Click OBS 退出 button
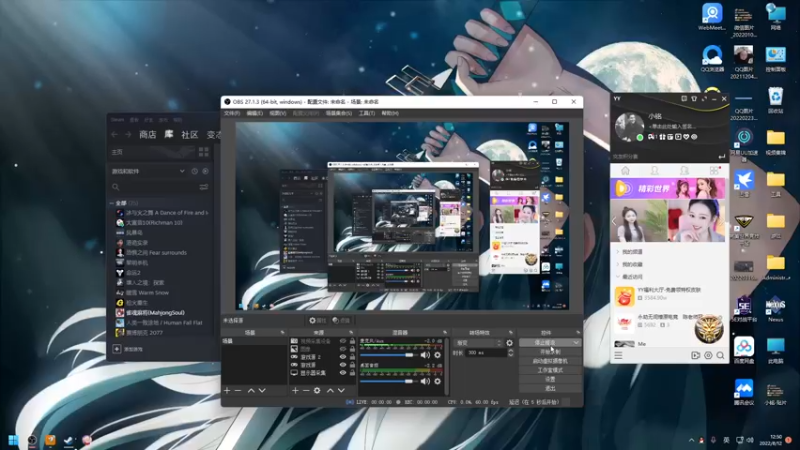 click(x=550, y=389)
